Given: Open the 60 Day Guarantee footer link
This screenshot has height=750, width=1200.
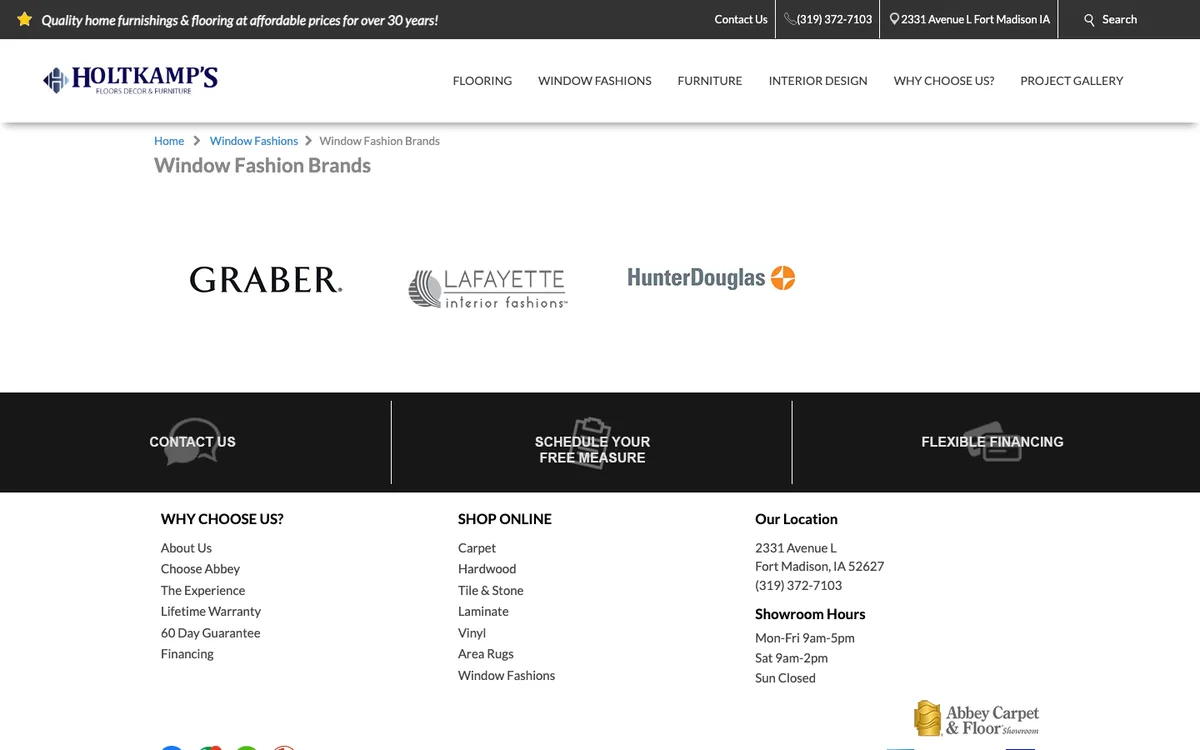Looking at the screenshot, I should 210,633.
